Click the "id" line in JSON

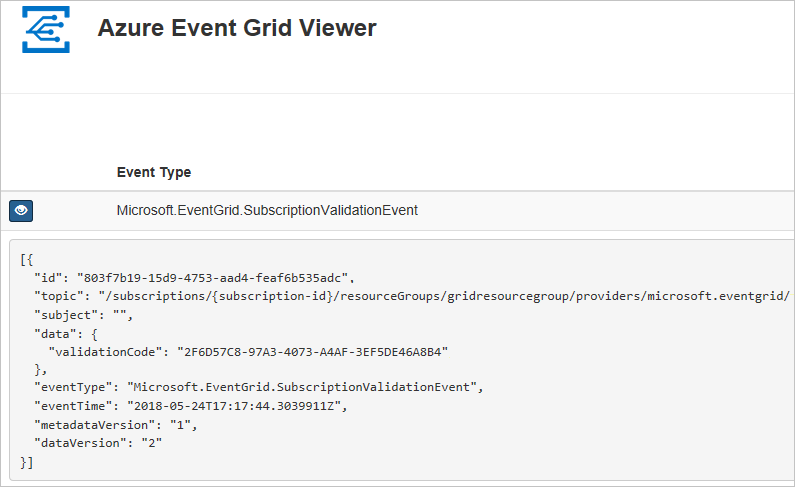point(194,278)
